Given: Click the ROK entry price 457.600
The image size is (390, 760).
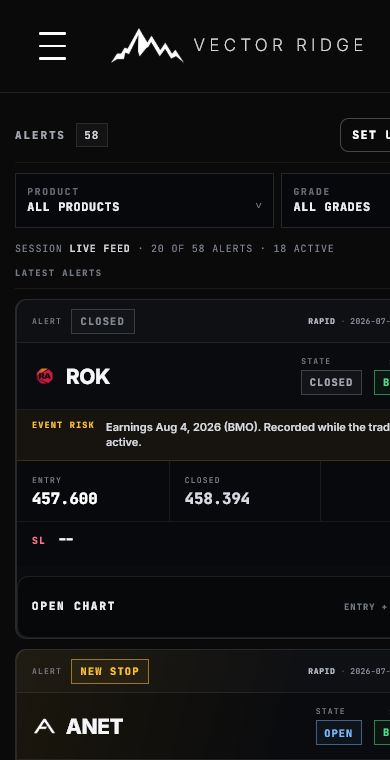Looking at the screenshot, I should pos(64,499).
